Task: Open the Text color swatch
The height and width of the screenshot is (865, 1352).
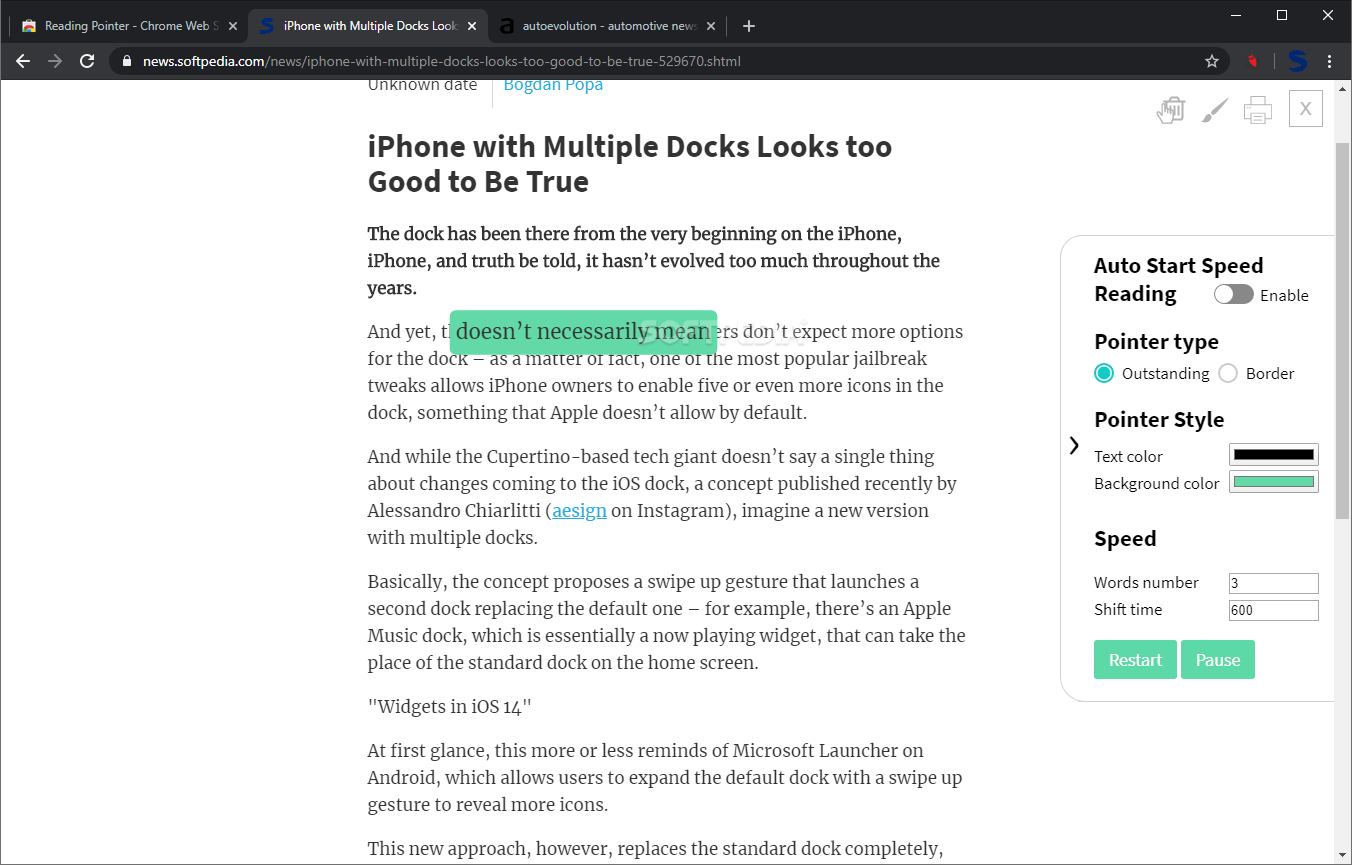Action: [1273, 455]
